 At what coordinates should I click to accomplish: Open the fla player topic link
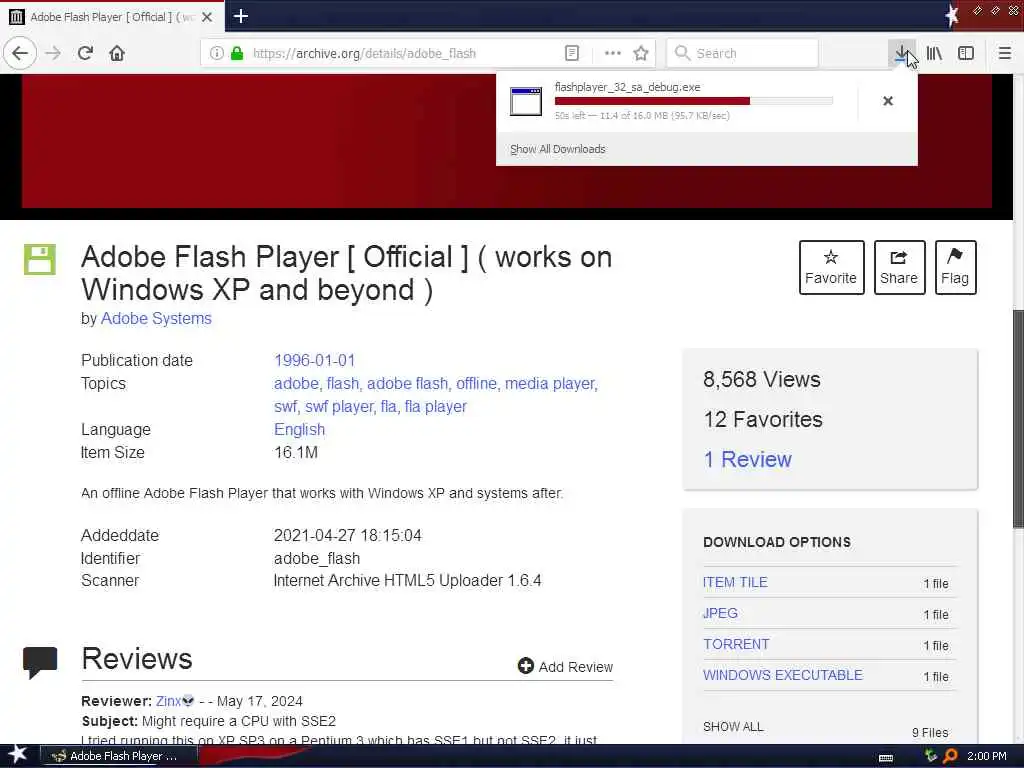click(436, 406)
